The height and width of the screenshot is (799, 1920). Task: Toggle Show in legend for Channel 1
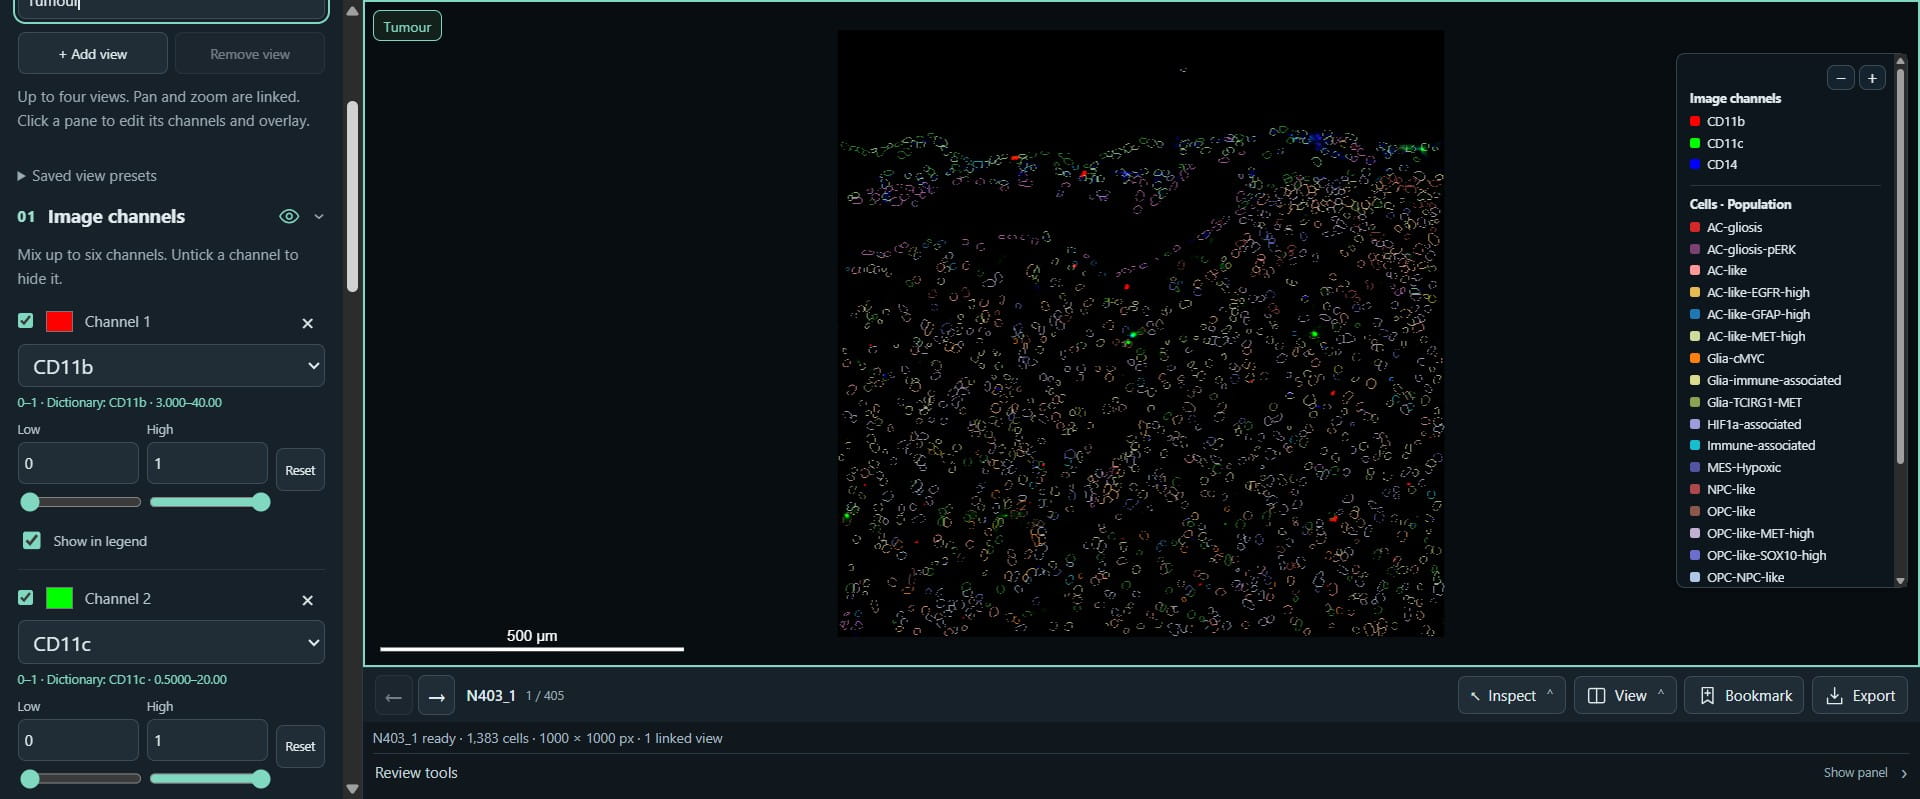click(x=32, y=541)
